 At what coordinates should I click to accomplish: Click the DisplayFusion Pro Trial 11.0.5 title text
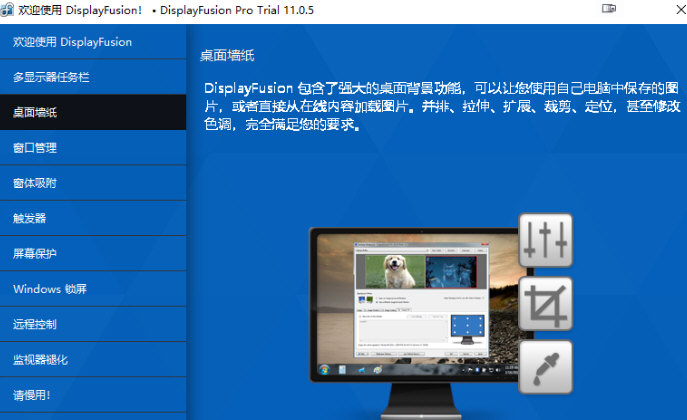click(x=237, y=10)
